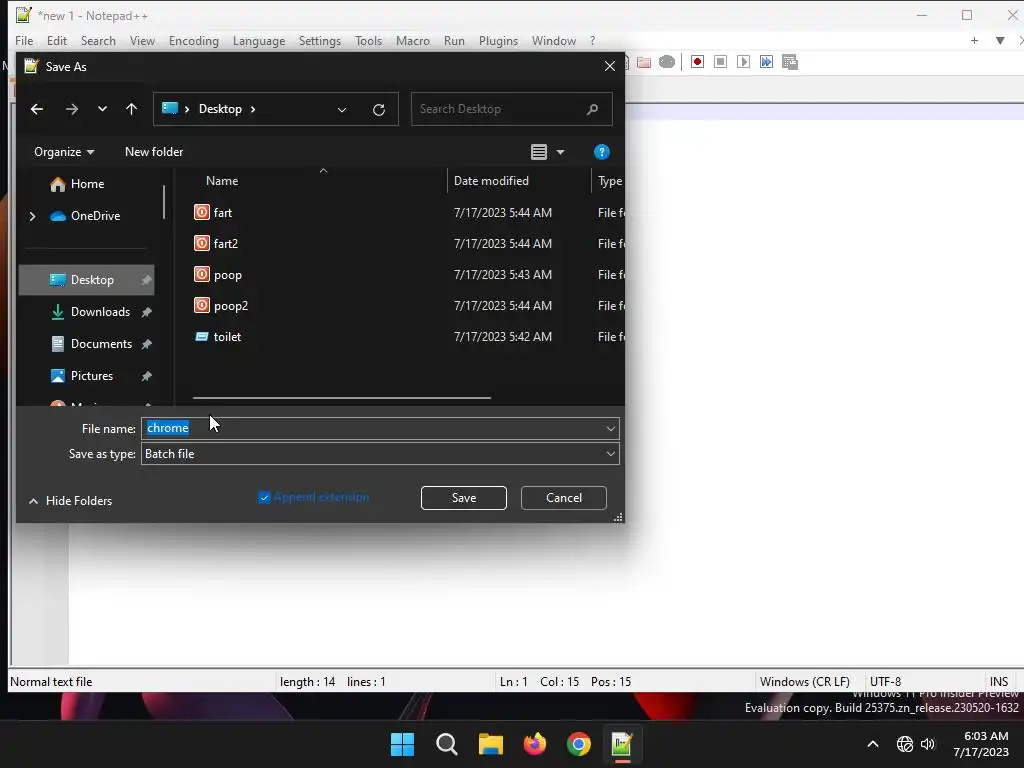Screen dimensions: 1024x768
Task: Click the navigation pane vertical scrollbar
Action: click(x=163, y=202)
